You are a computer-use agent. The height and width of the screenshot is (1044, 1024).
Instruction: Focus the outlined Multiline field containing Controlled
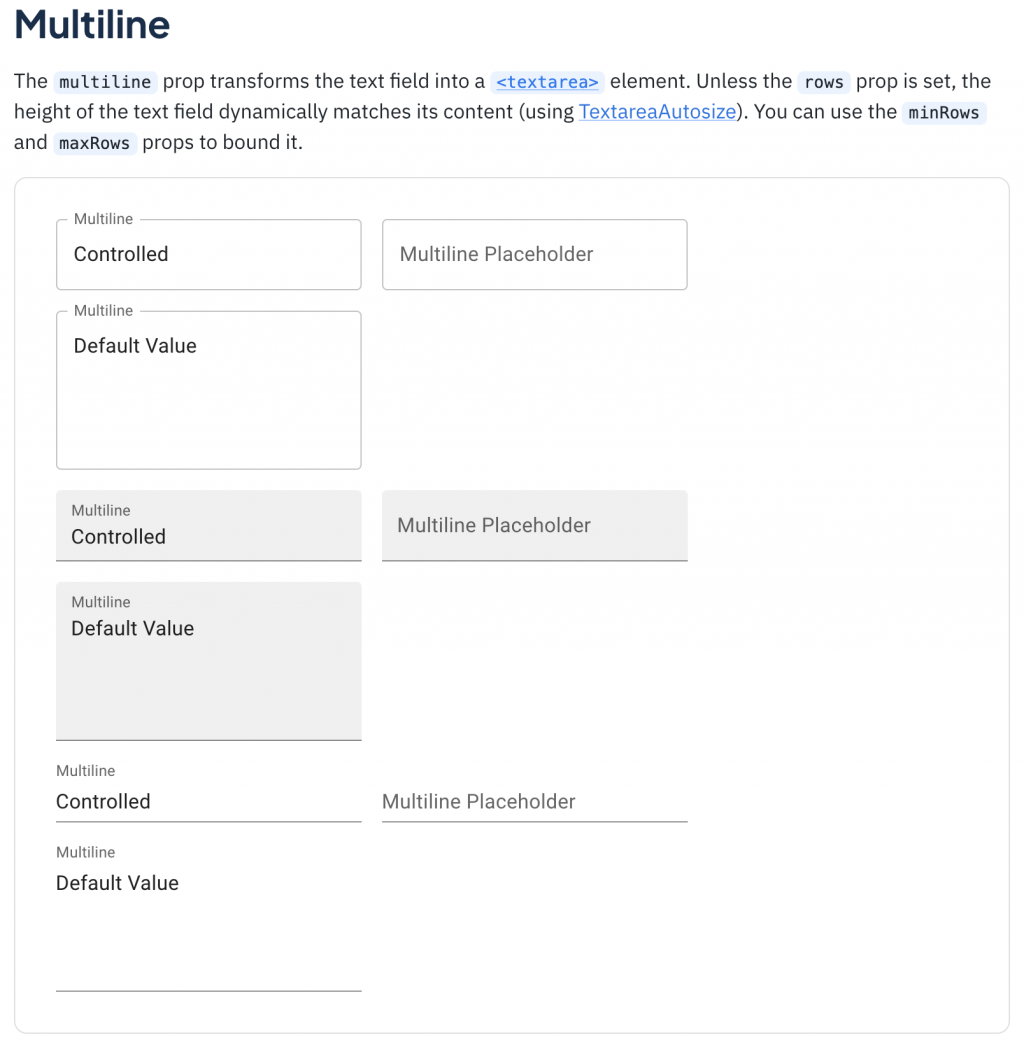(x=208, y=255)
